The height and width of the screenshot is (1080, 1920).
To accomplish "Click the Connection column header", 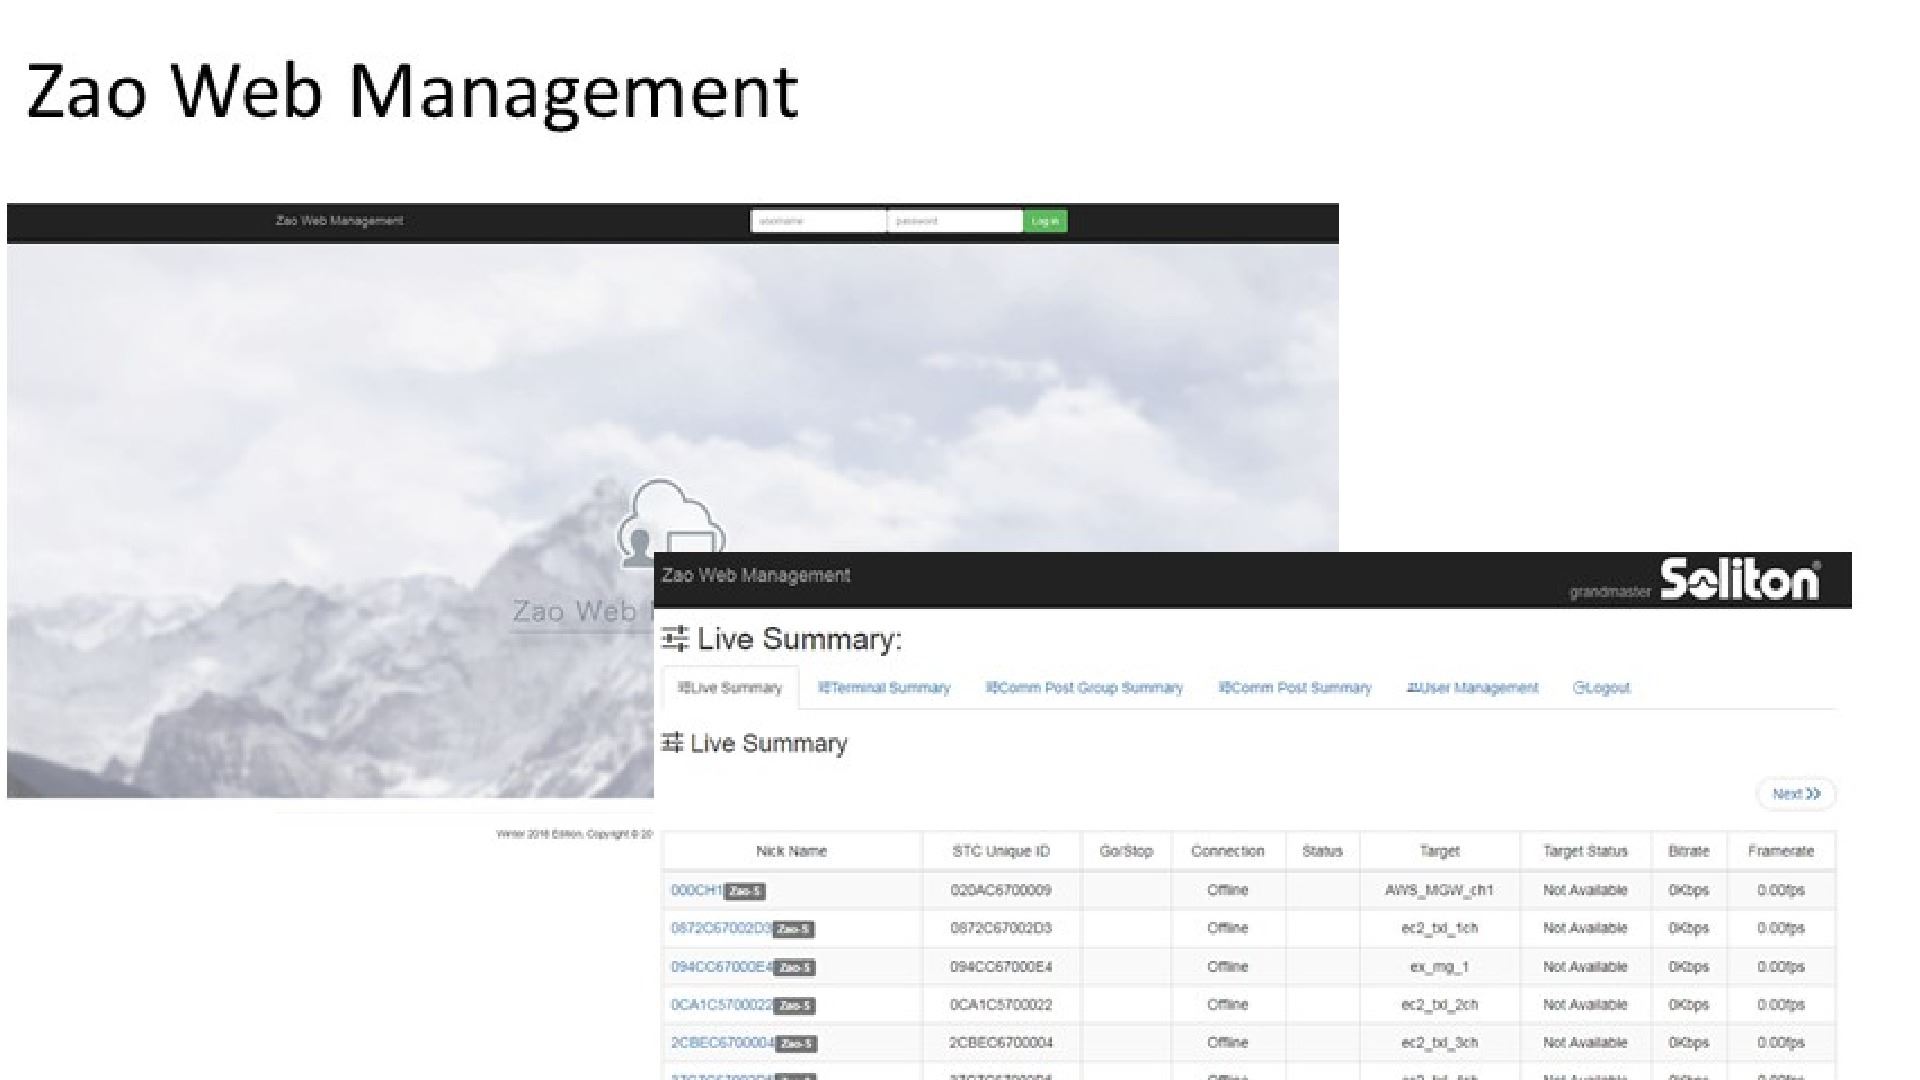I will 1228,851.
